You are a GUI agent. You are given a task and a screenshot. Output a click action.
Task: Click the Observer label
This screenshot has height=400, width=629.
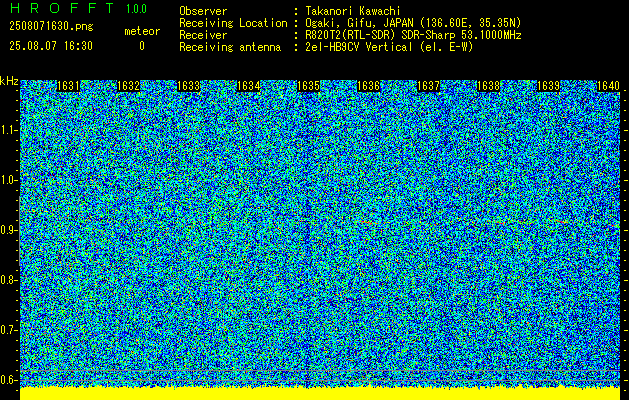tap(203, 11)
